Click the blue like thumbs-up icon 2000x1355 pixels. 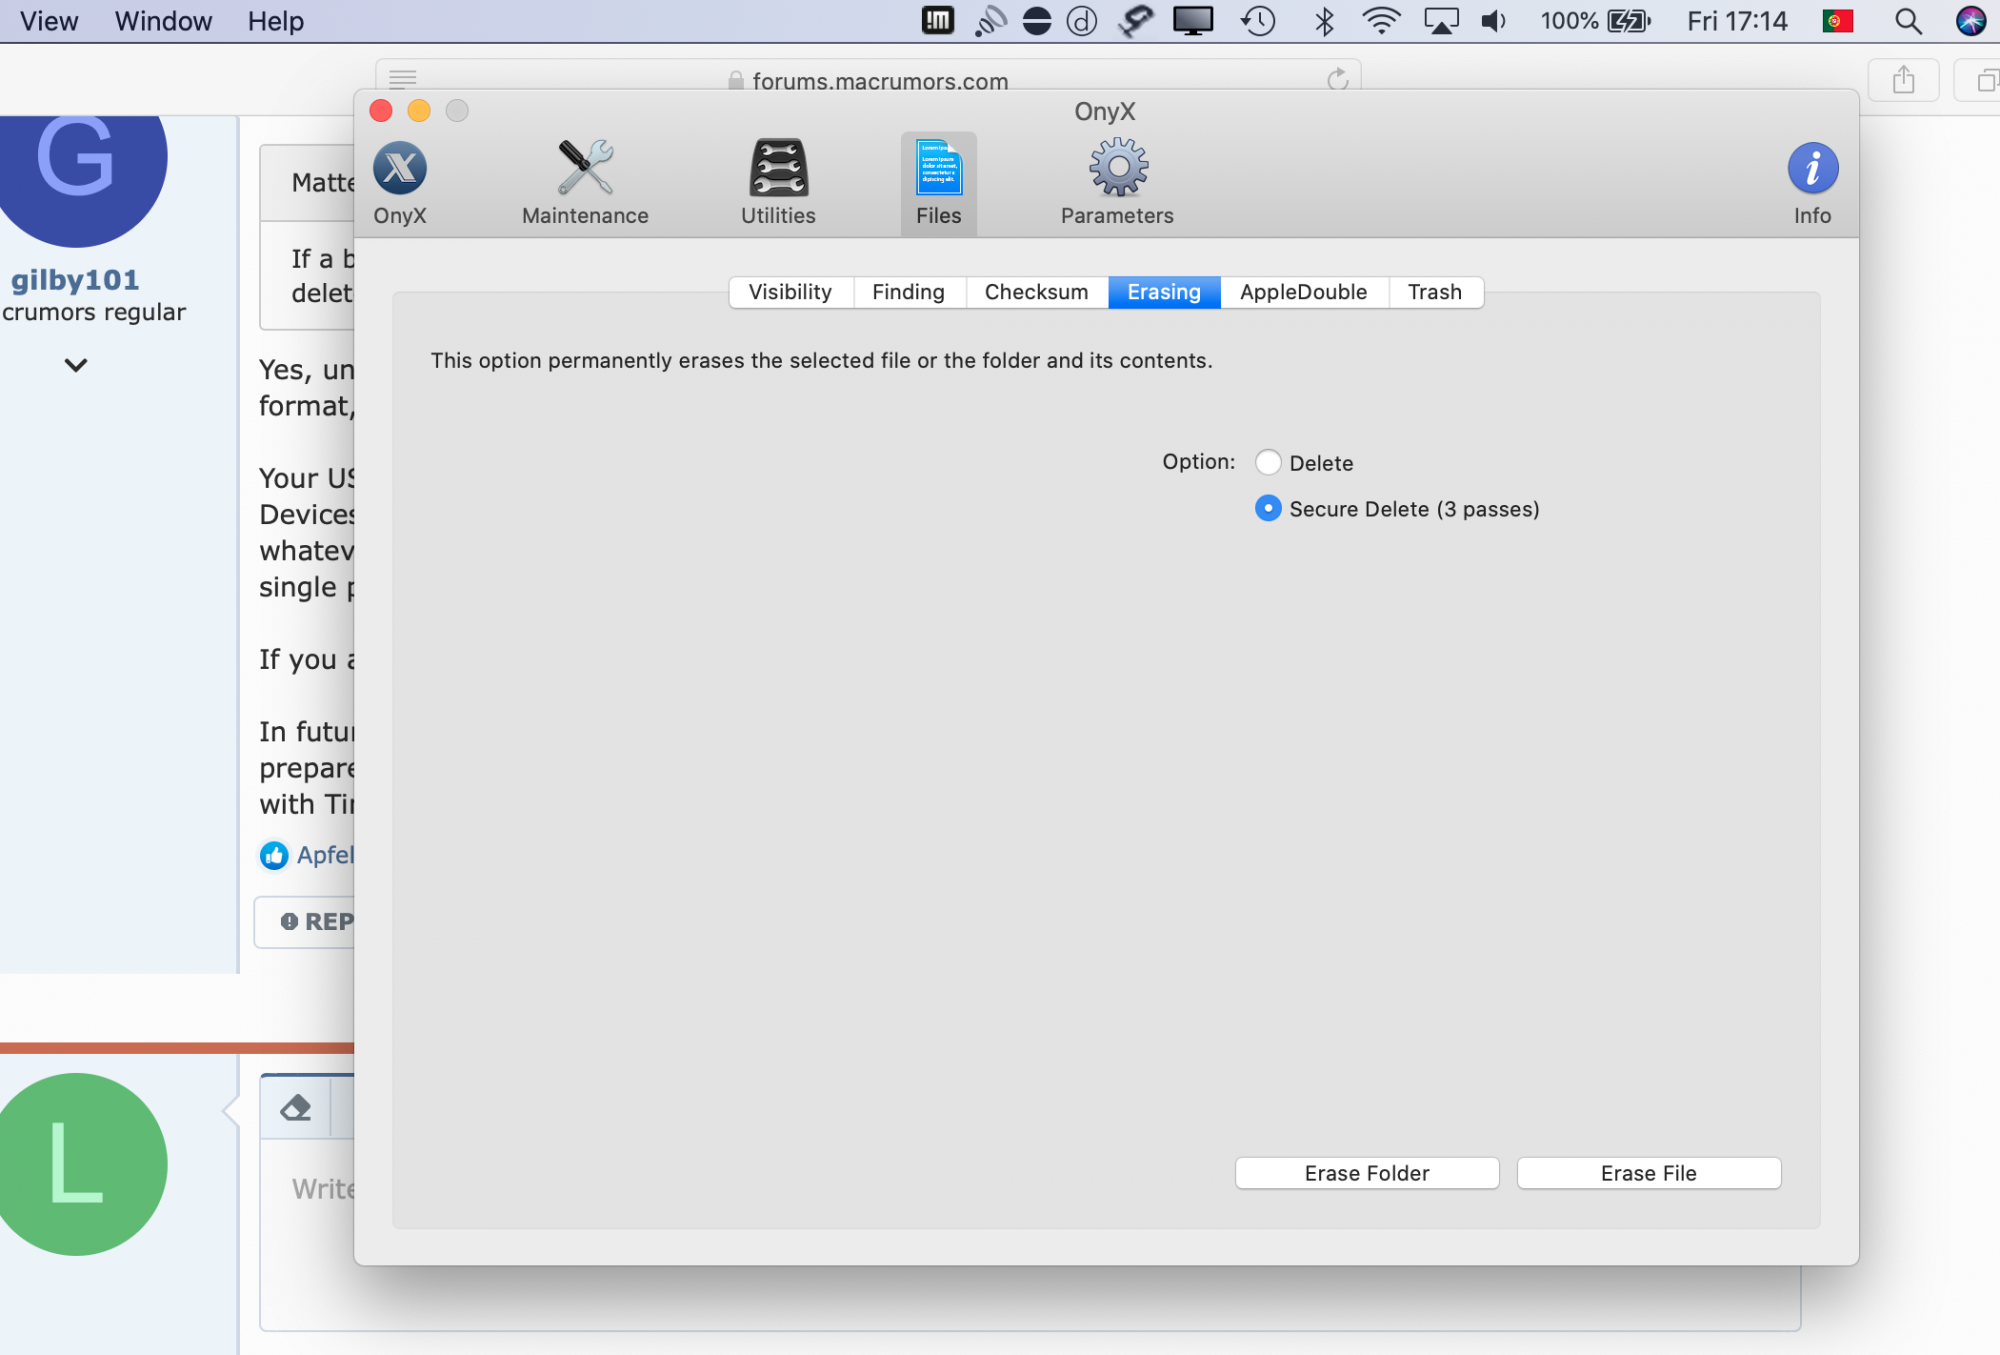(274, 856)
